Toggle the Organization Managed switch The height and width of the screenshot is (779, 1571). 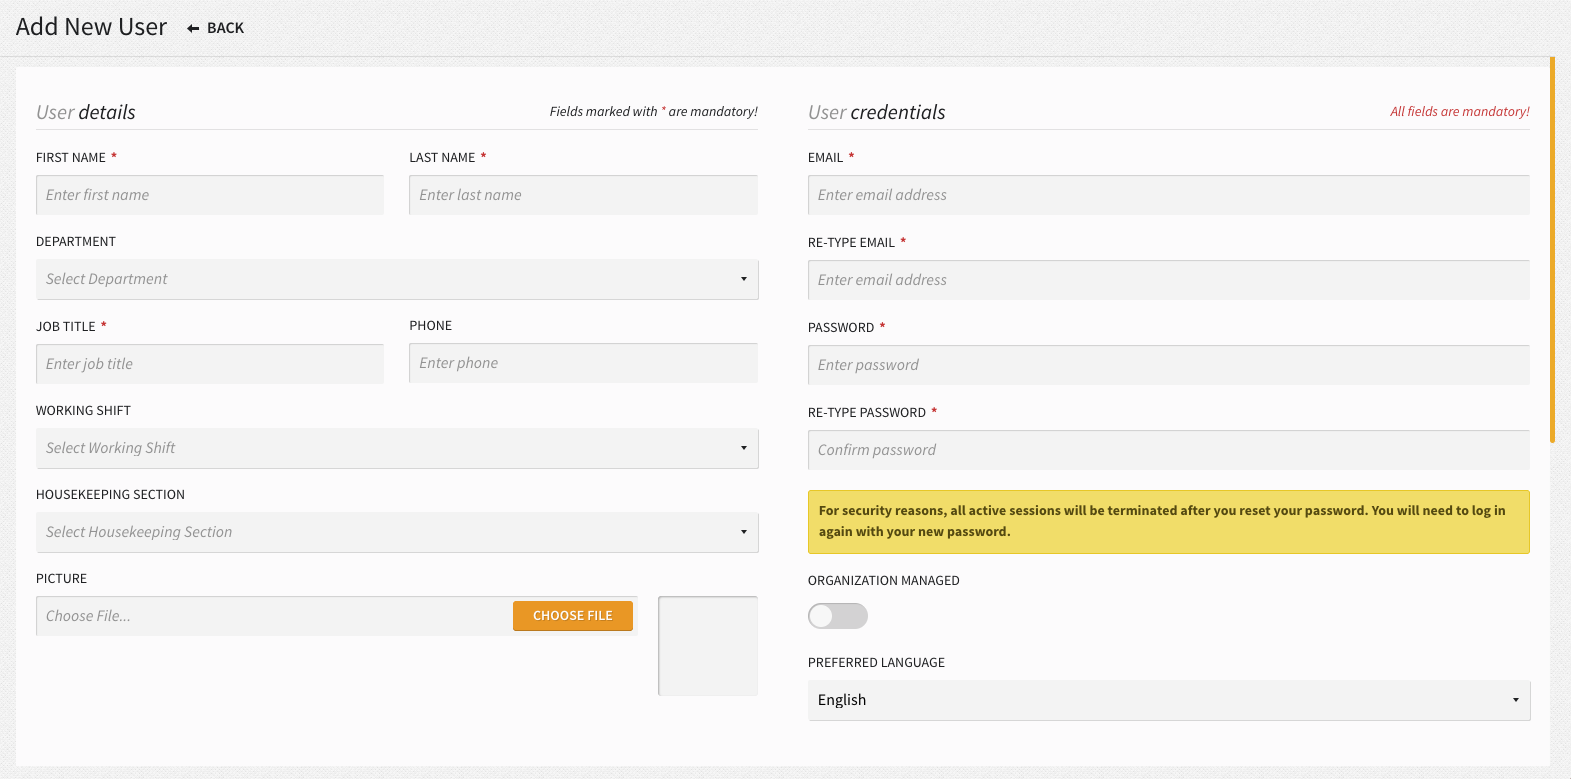pos(838,616)
